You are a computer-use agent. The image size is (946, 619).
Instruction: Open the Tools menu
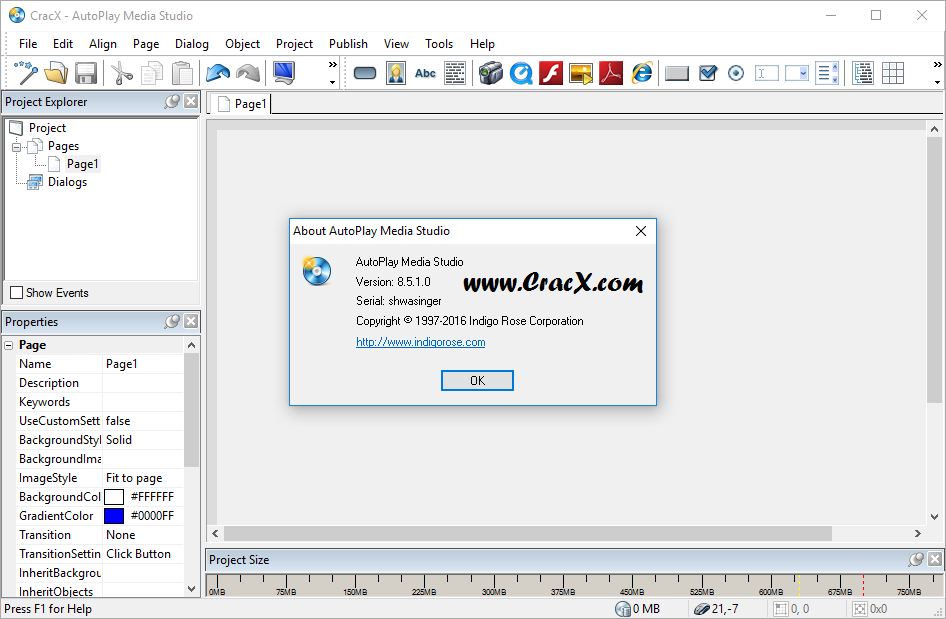pyautogui.click(x=439, y=44)
